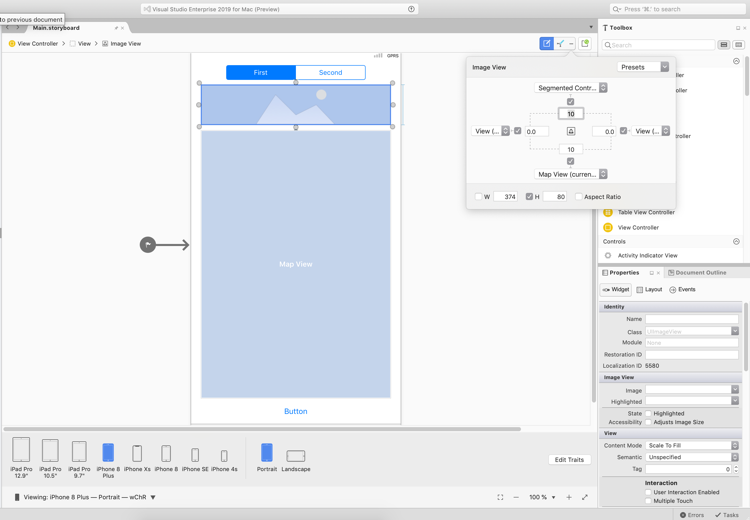
Task: Open the Document Outline tab
Action: 698,272
